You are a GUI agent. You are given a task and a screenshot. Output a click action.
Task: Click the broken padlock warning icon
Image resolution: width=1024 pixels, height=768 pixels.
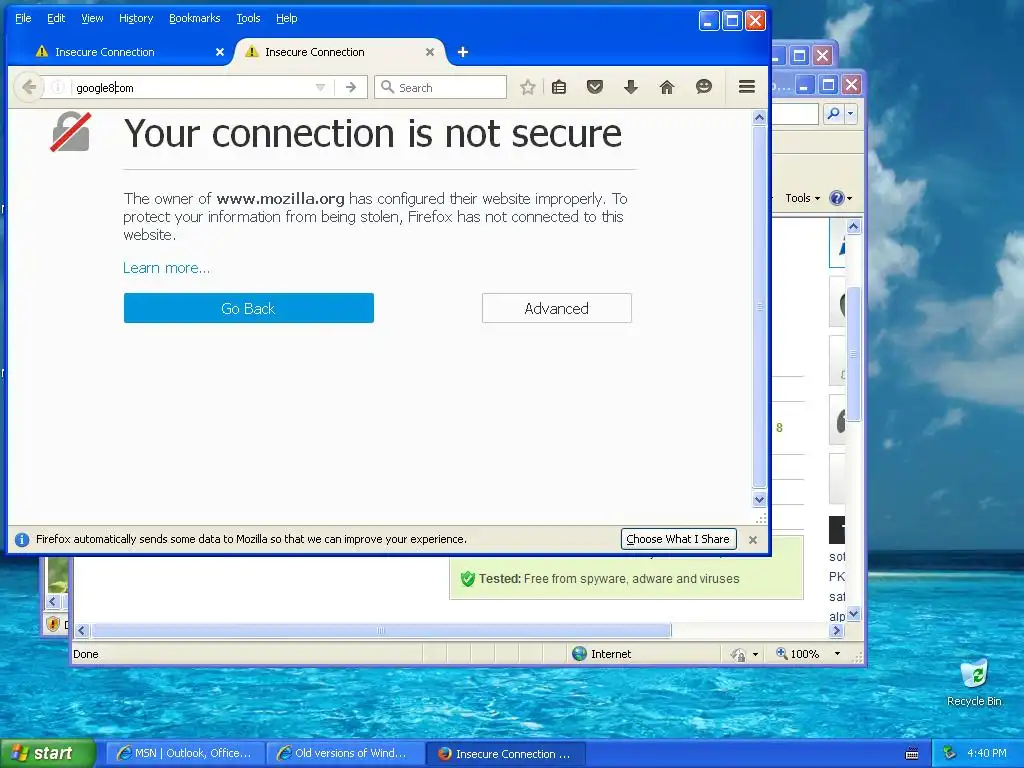point(71,132)
